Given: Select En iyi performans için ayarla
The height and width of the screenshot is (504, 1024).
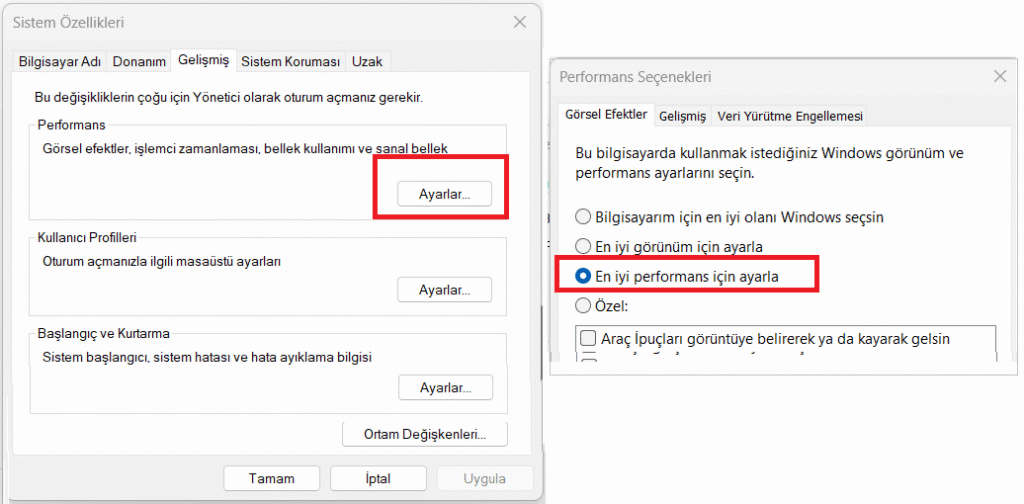Looking at the screenshot, I should (677, 276).
